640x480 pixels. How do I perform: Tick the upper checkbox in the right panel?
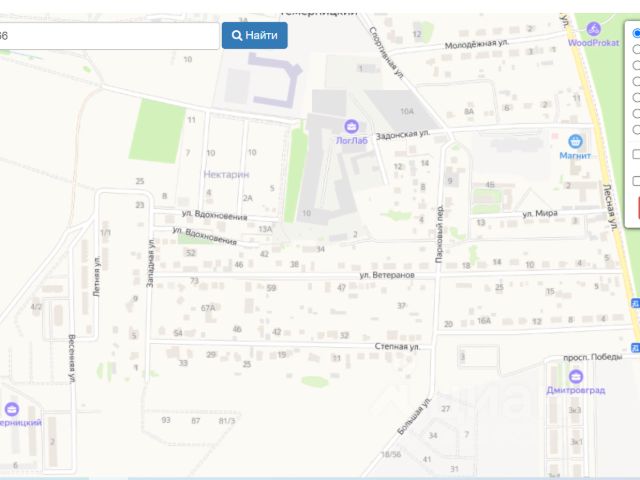pyautogui.click(x=636, y=155)
